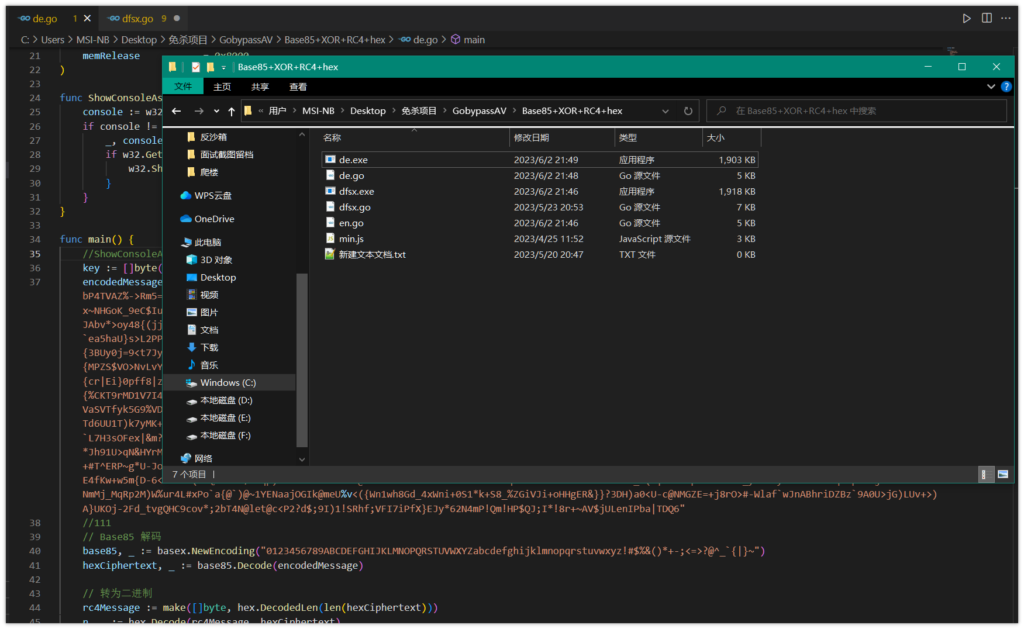Click the Up one level arrow
This screenshot has width=1024, height=629.
pyautogui.click(x=231, y=111)
